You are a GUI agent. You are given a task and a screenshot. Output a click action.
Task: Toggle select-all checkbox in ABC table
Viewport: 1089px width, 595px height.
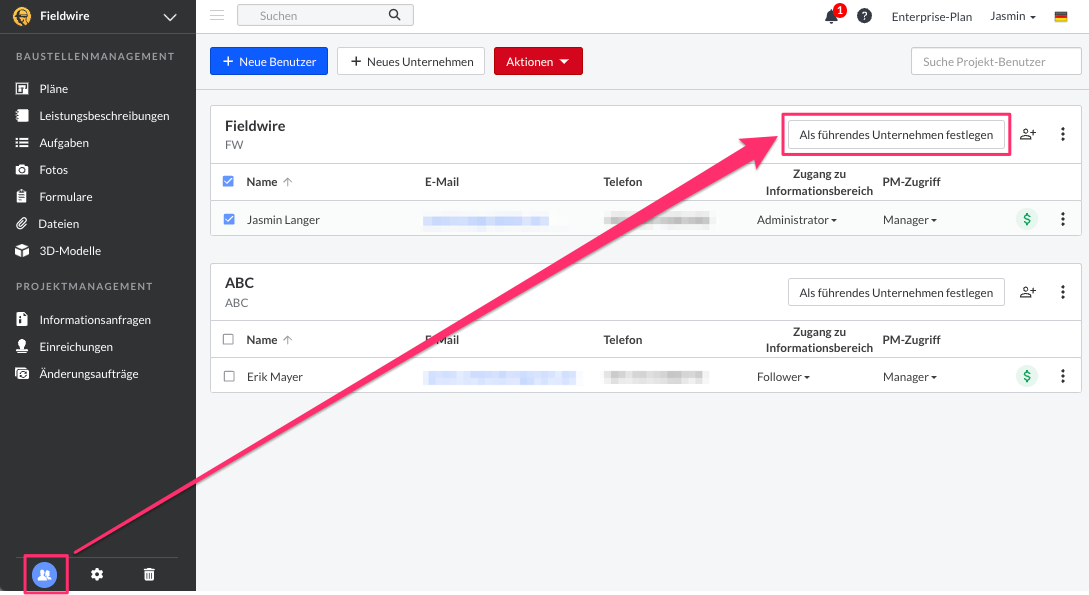pyautogui.click(x=228, y=340)
